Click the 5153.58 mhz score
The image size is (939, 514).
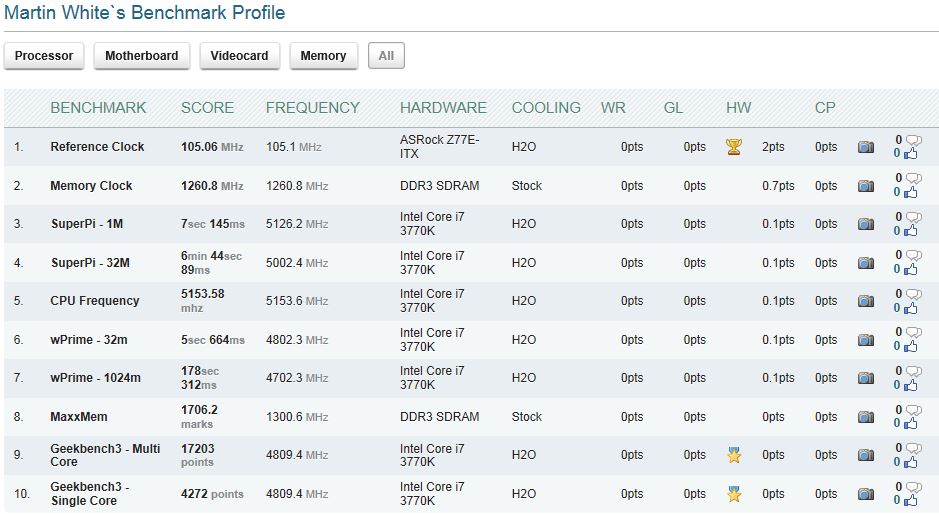[202, 301]
